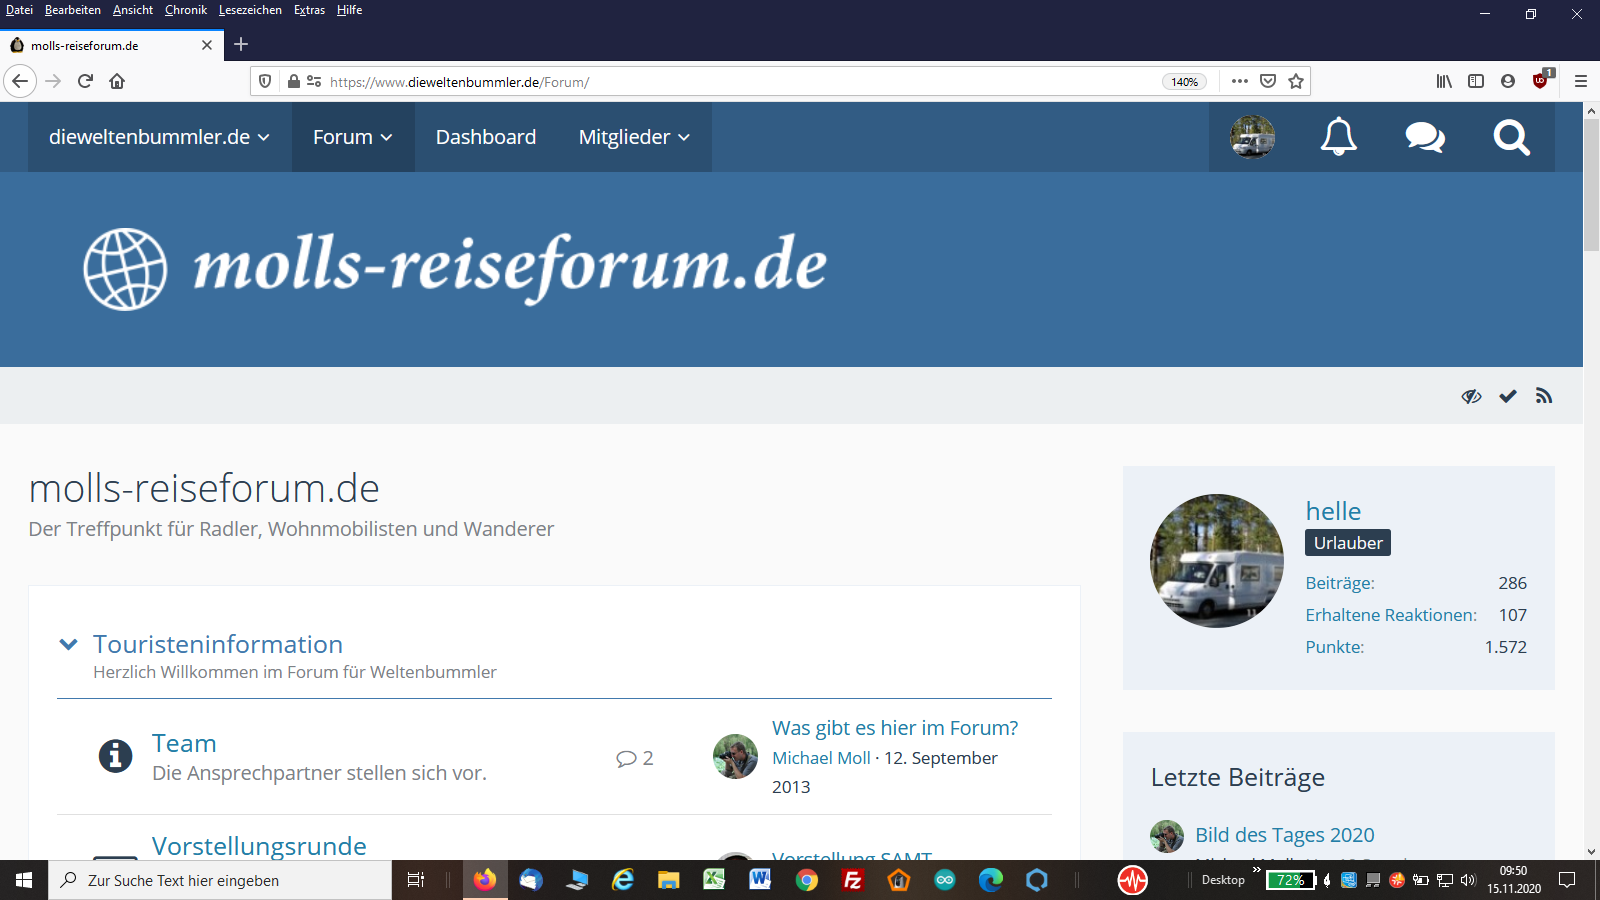
Task: Expand the dieweltenbummler.de dropdown menu
Action: (x=159, y=137)
